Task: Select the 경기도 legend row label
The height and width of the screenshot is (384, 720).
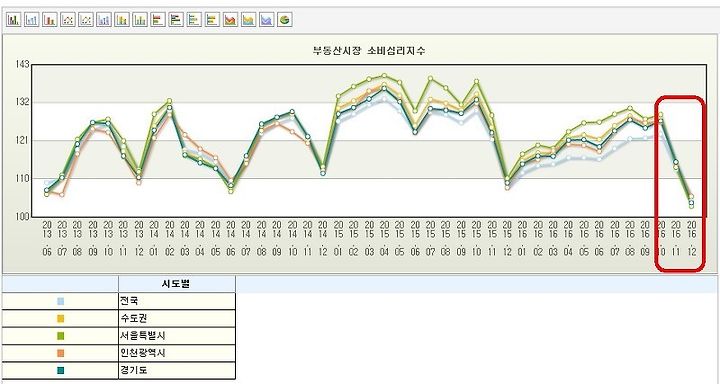Action: (x=134, y=370)
